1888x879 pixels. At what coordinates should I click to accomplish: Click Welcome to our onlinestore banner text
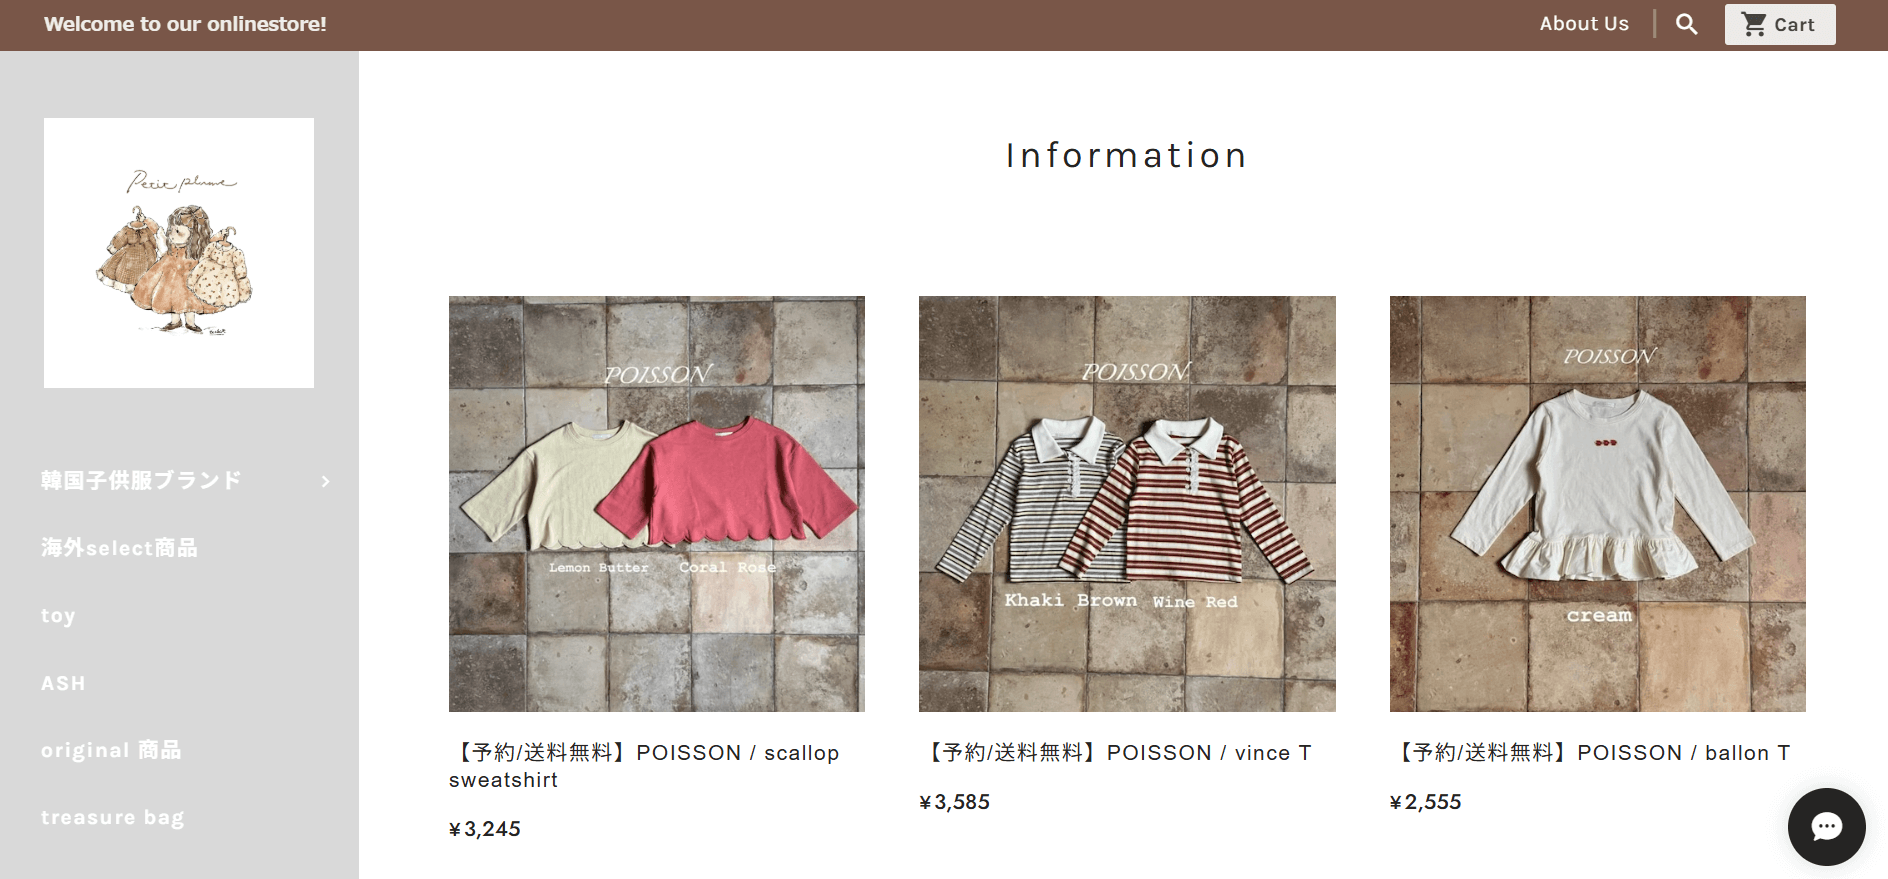click(x=185, y=24)
